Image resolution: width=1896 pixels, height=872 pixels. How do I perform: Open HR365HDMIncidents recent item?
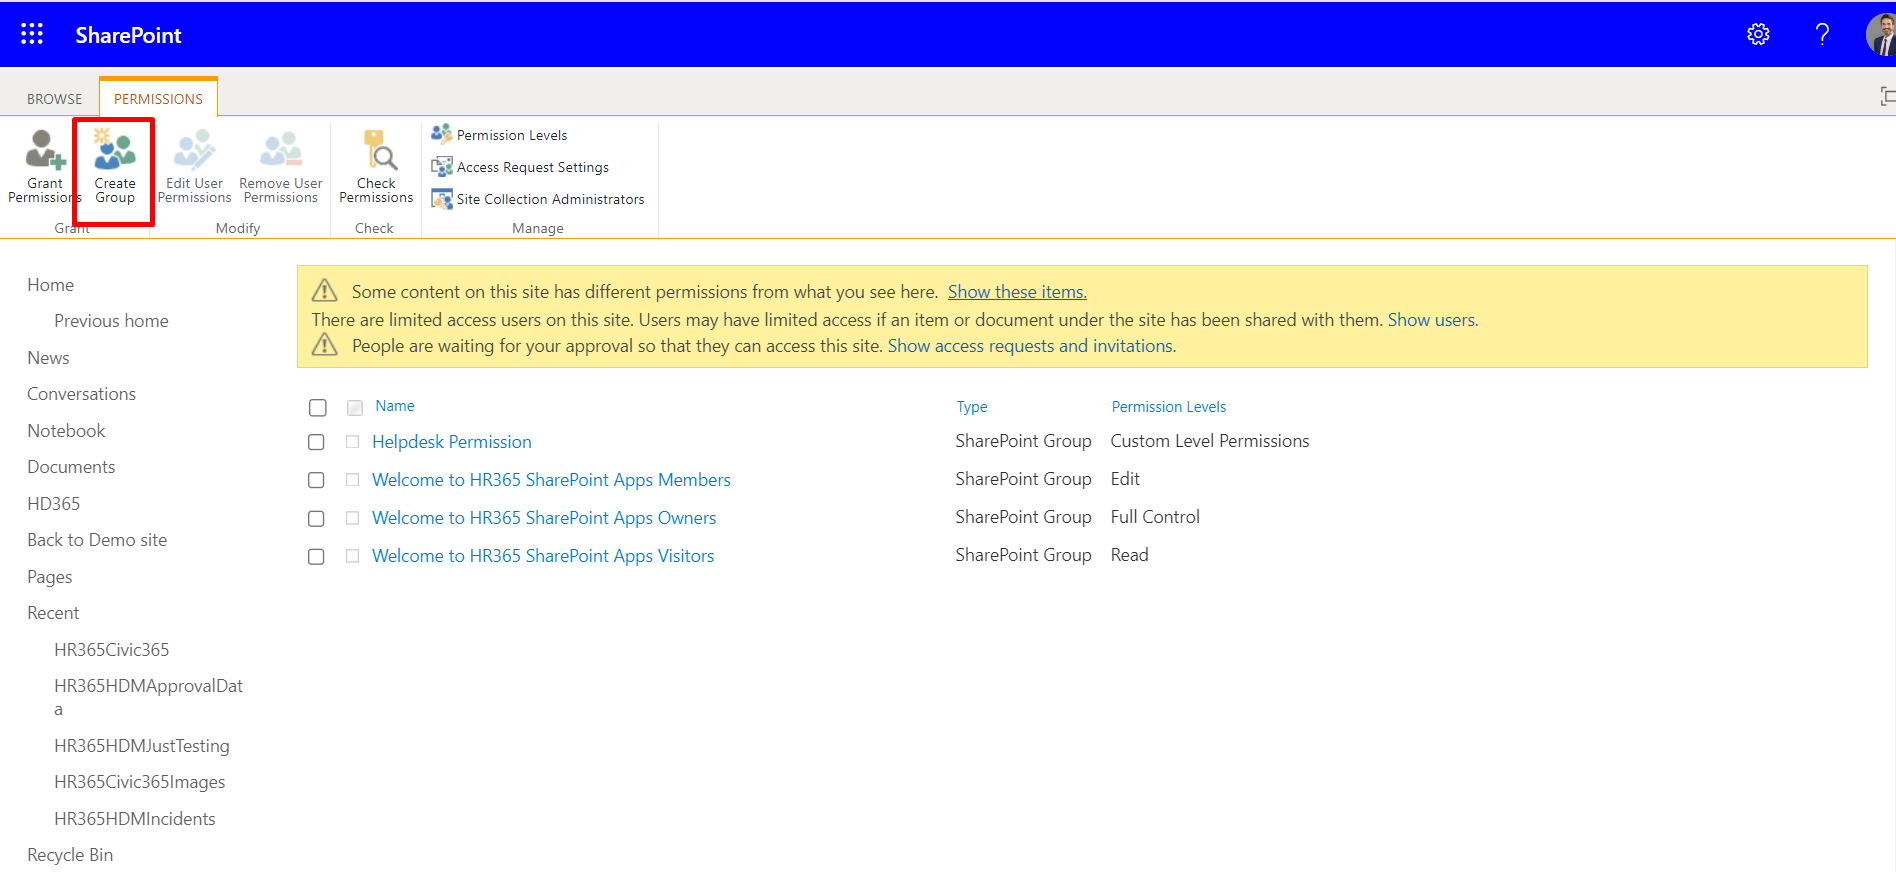coord(135,819)
